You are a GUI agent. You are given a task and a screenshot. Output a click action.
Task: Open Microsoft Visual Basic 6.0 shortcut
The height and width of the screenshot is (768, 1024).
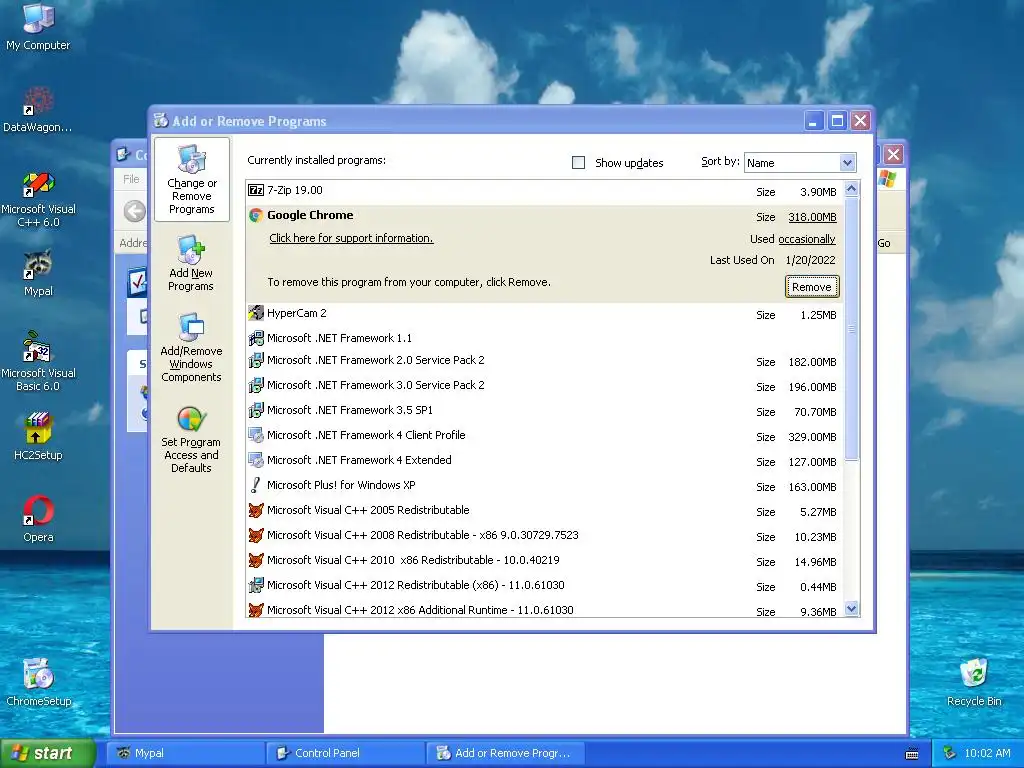click(x=38, y=361)
